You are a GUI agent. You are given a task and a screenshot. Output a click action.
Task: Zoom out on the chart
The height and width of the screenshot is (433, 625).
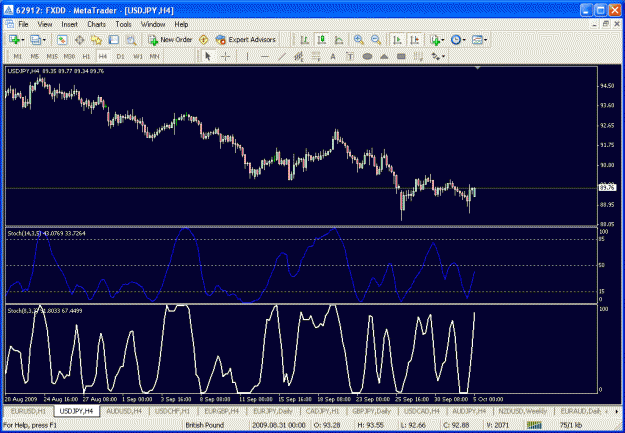(x=375, y=40)
